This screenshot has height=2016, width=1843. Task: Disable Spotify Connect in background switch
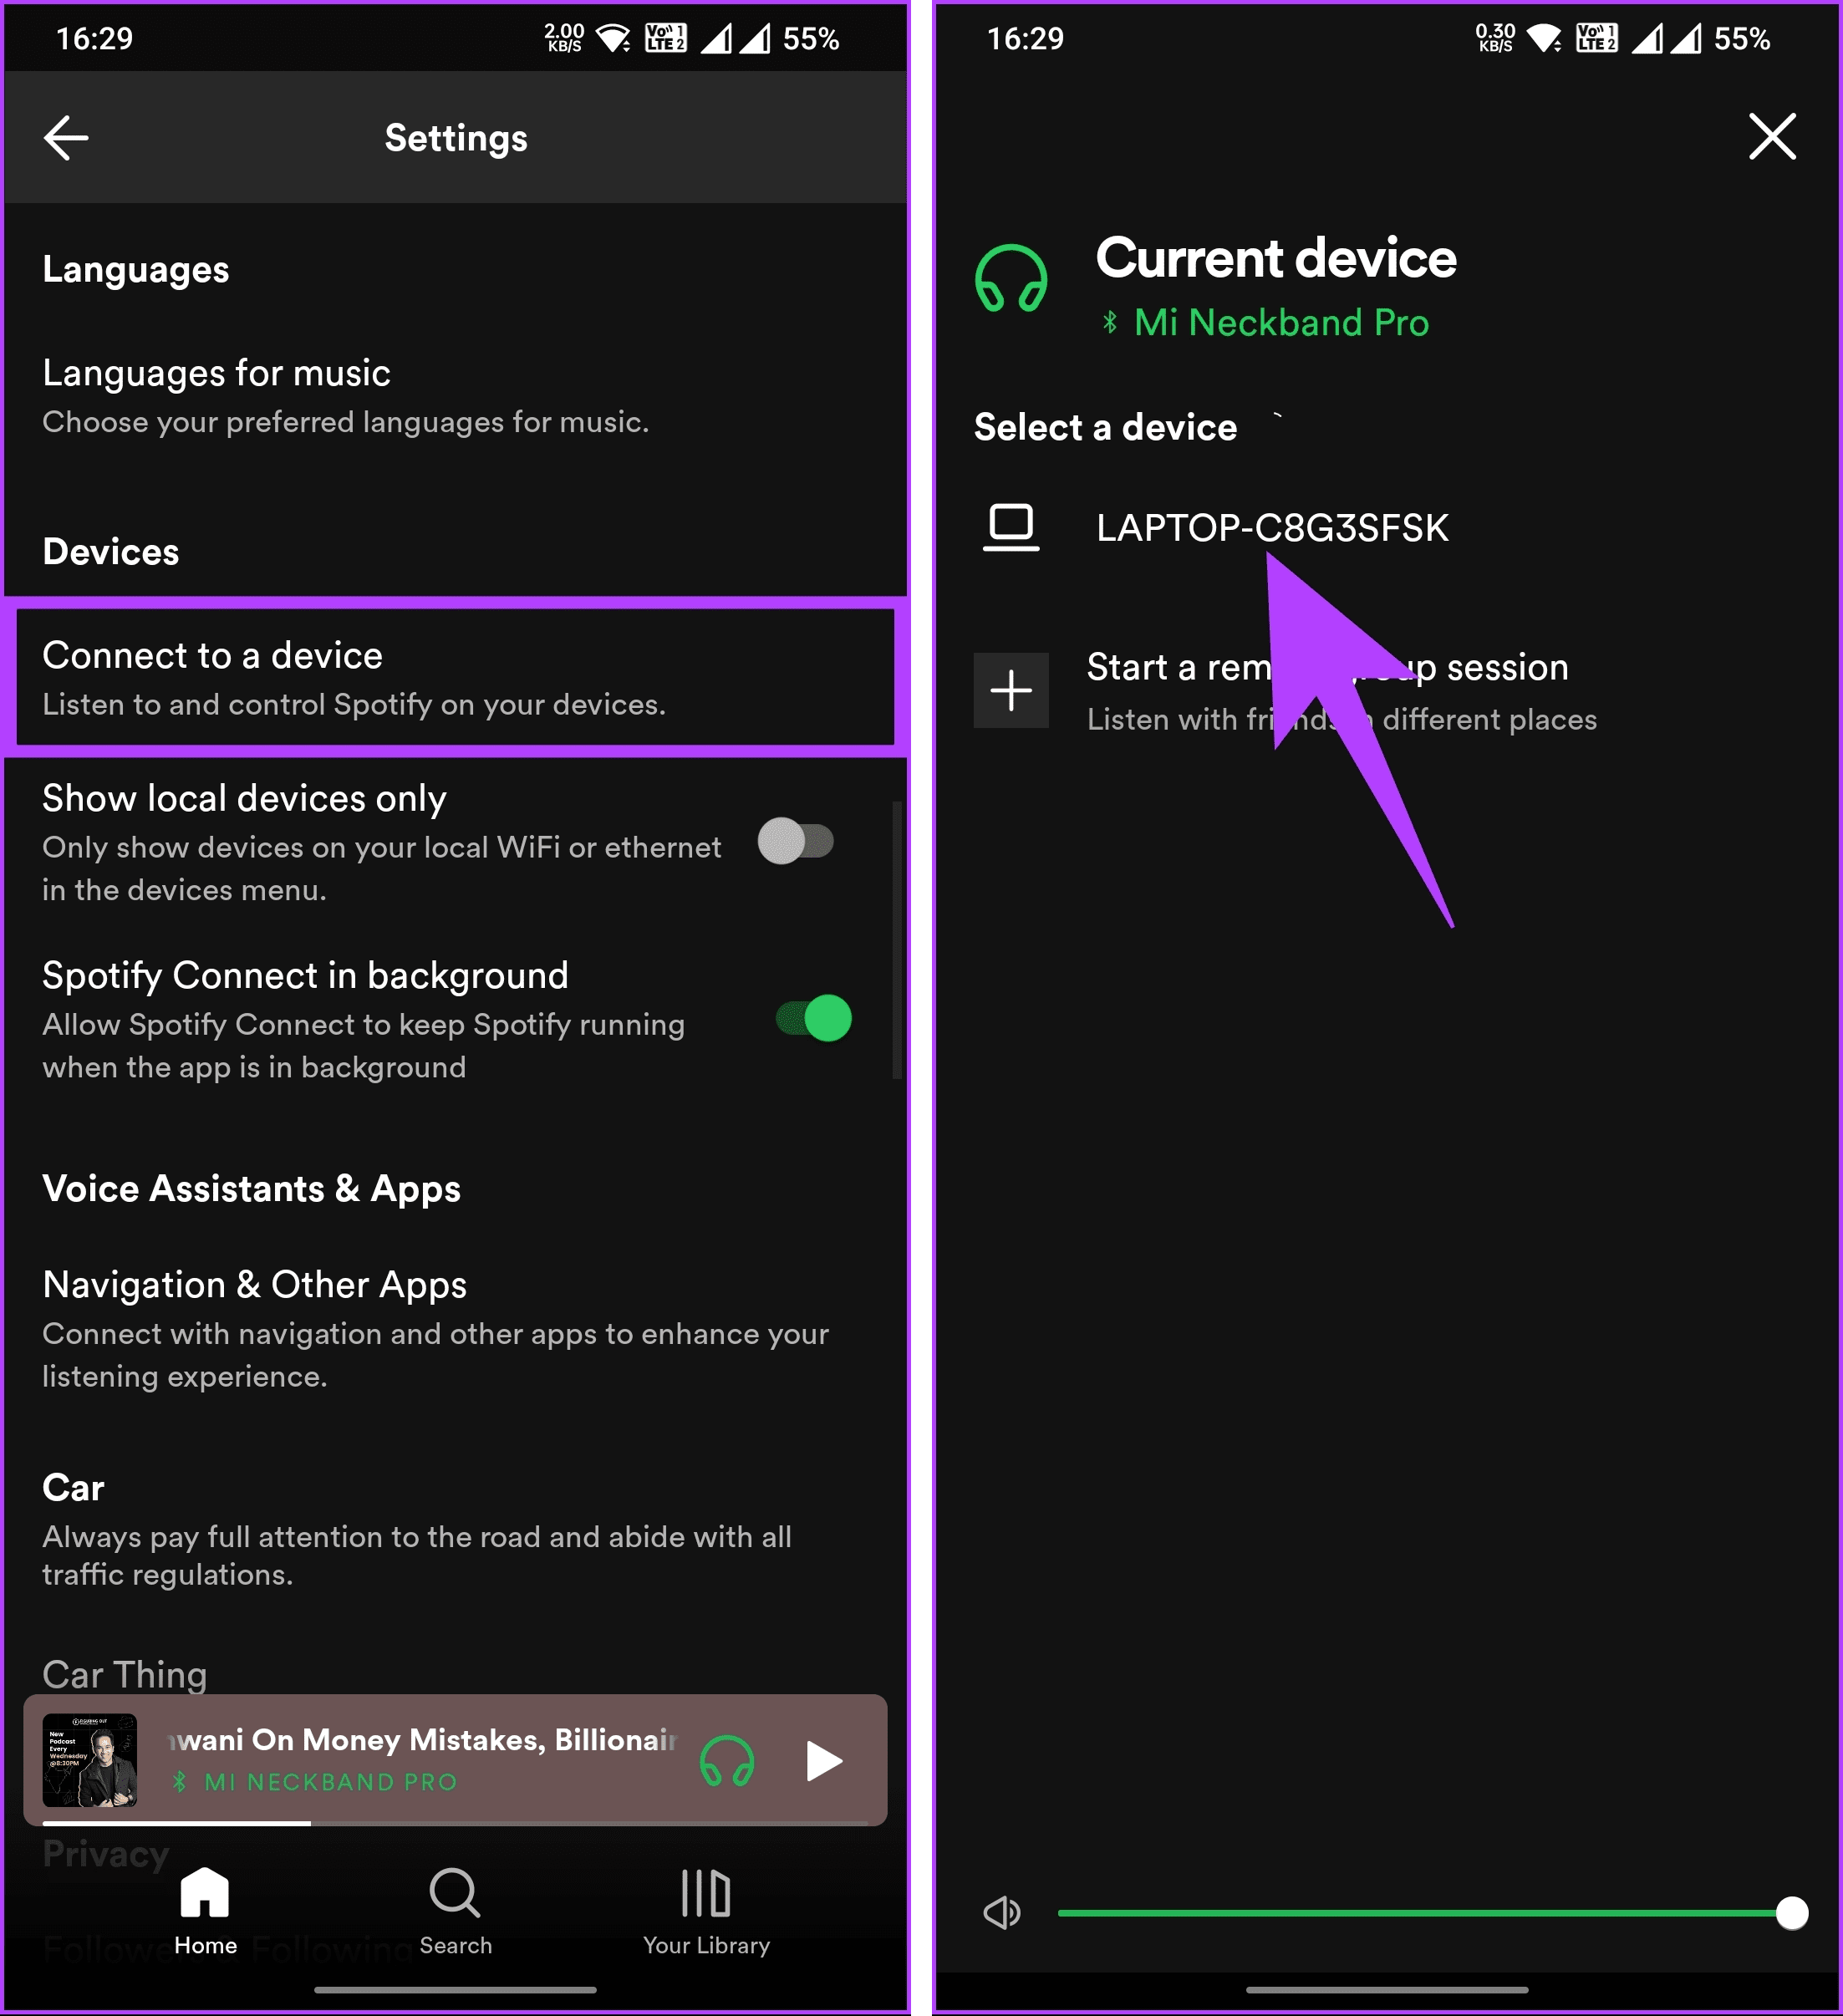(x=814, y=1018)
